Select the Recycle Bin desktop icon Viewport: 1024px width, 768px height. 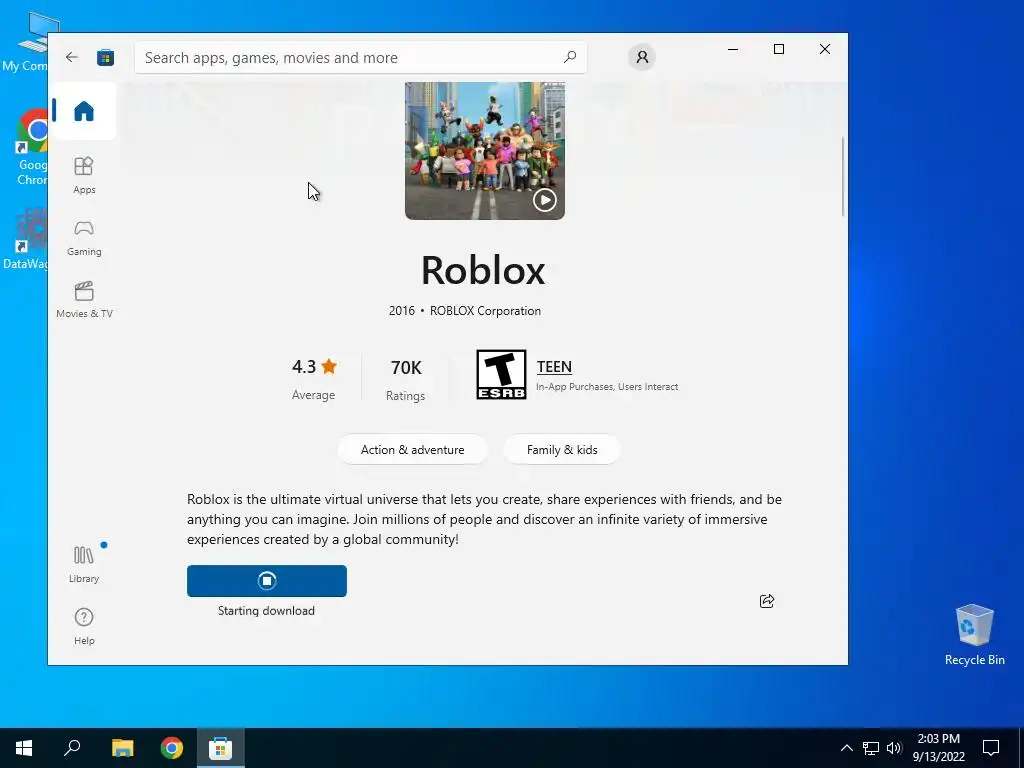pyautogui.click(x=974, y=635)
